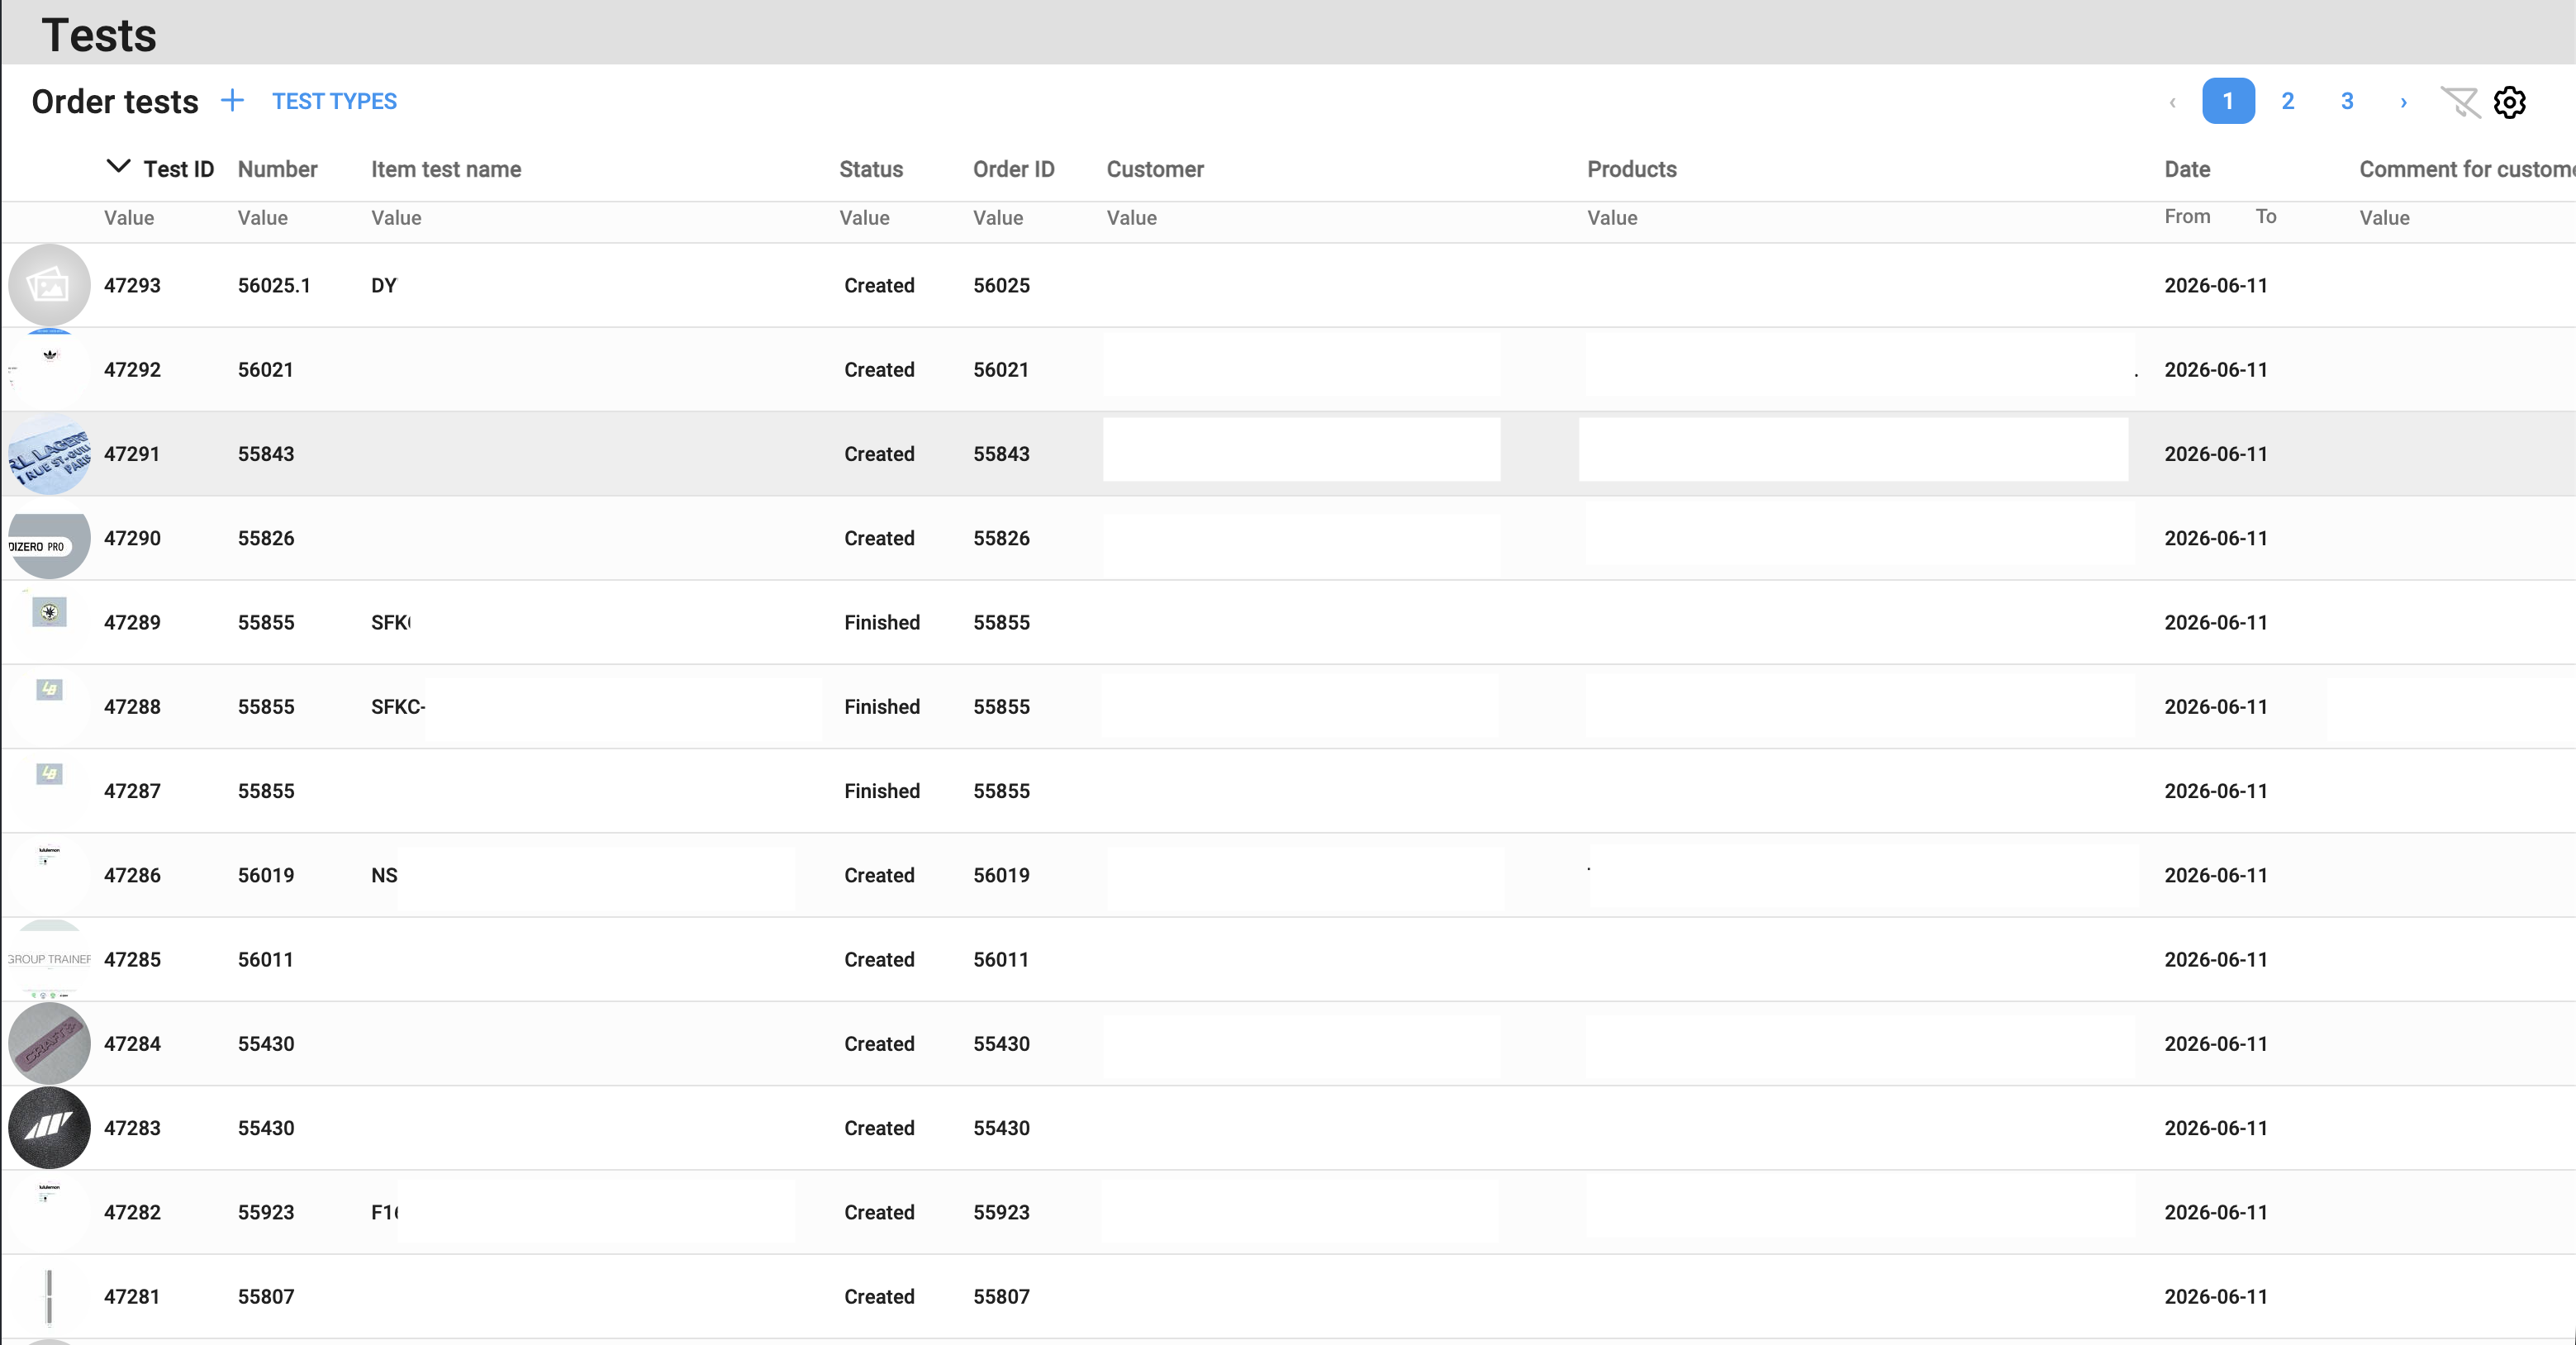Click the plus icon to add order test

pyautogui.click(x=232, y=100)
